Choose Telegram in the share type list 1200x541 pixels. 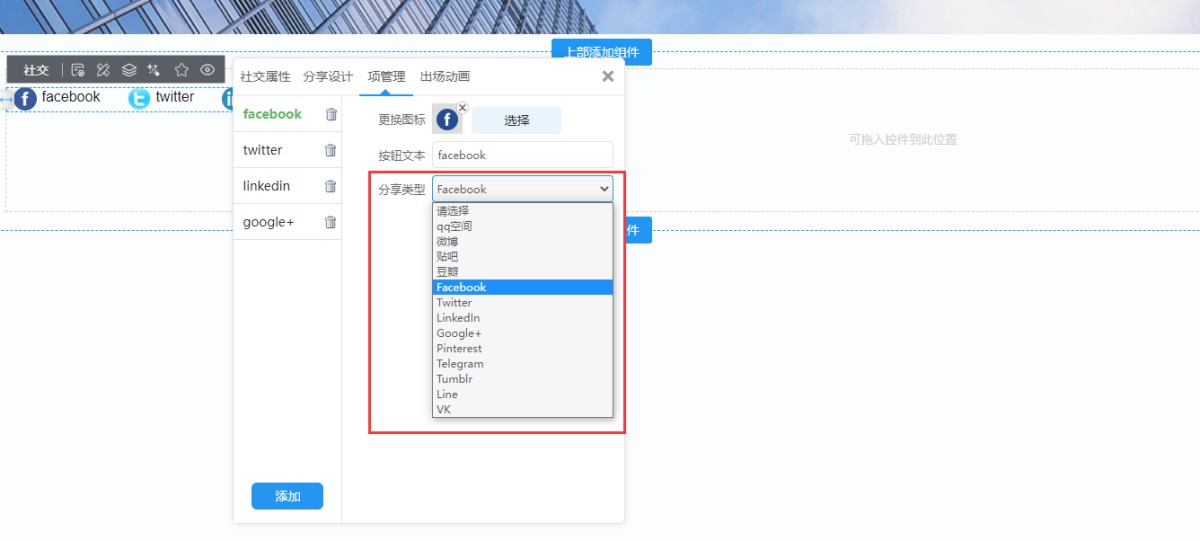click(x=523, y=364)
